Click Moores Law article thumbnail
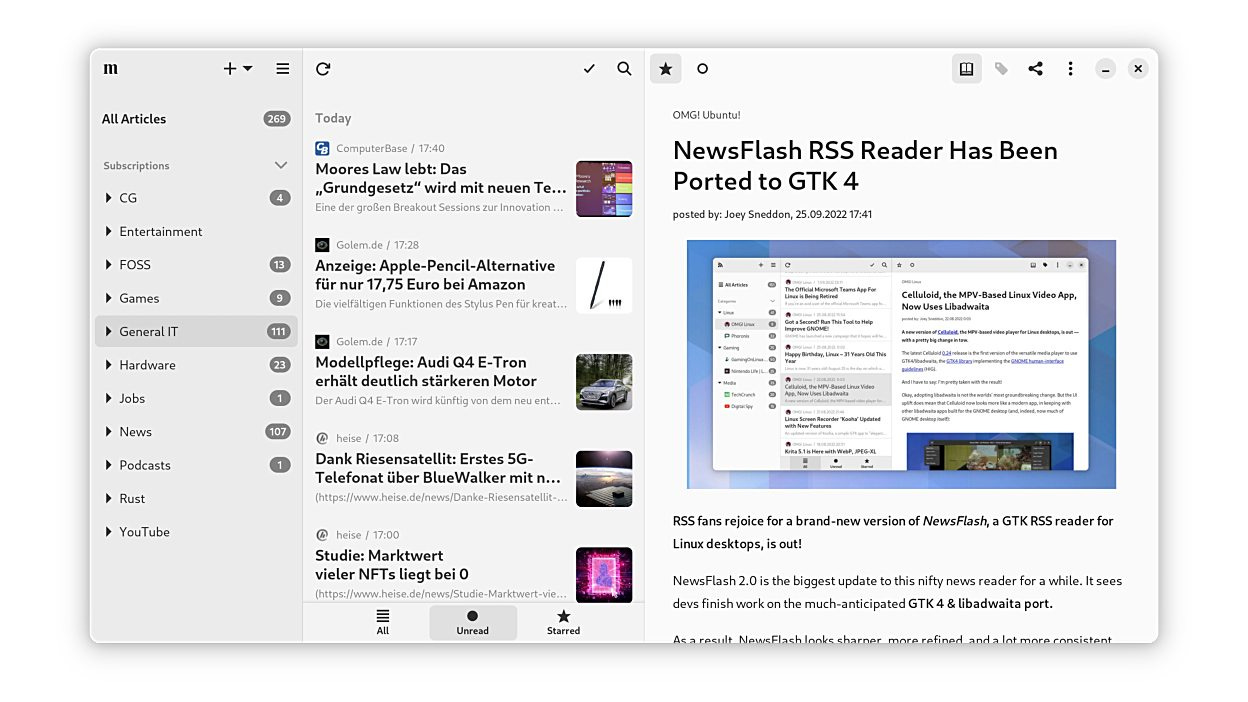This screenshot has height=702, width=1248. click(604, 189)
